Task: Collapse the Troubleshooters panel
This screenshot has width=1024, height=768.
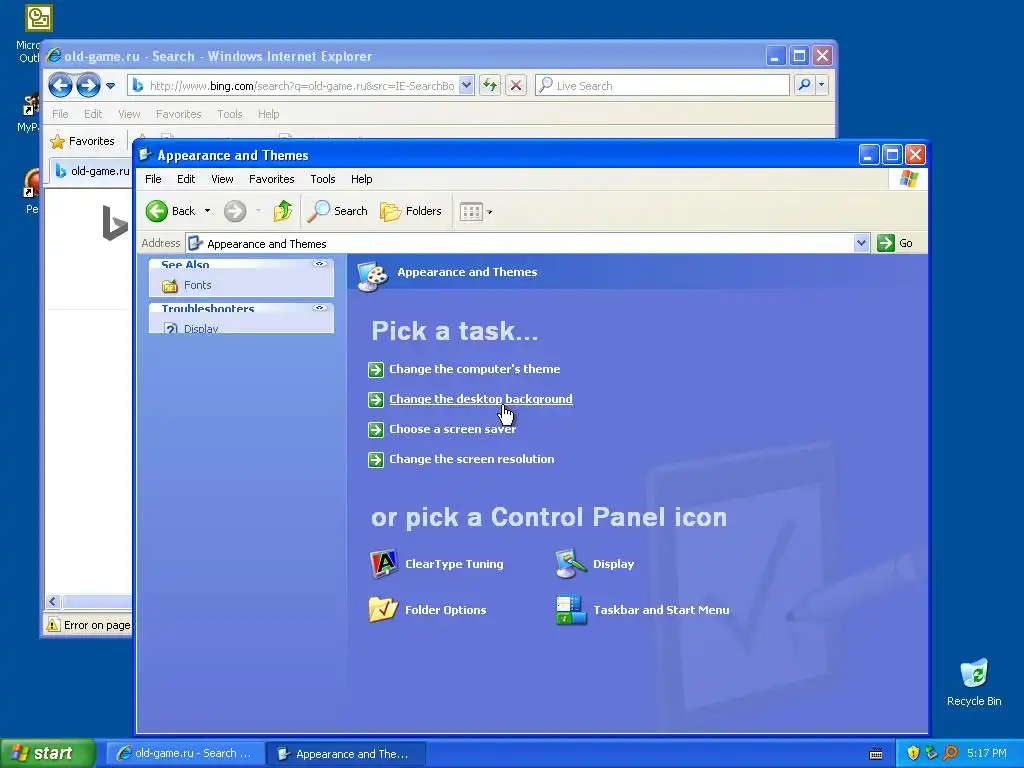Action: click(x=320, y=308)
